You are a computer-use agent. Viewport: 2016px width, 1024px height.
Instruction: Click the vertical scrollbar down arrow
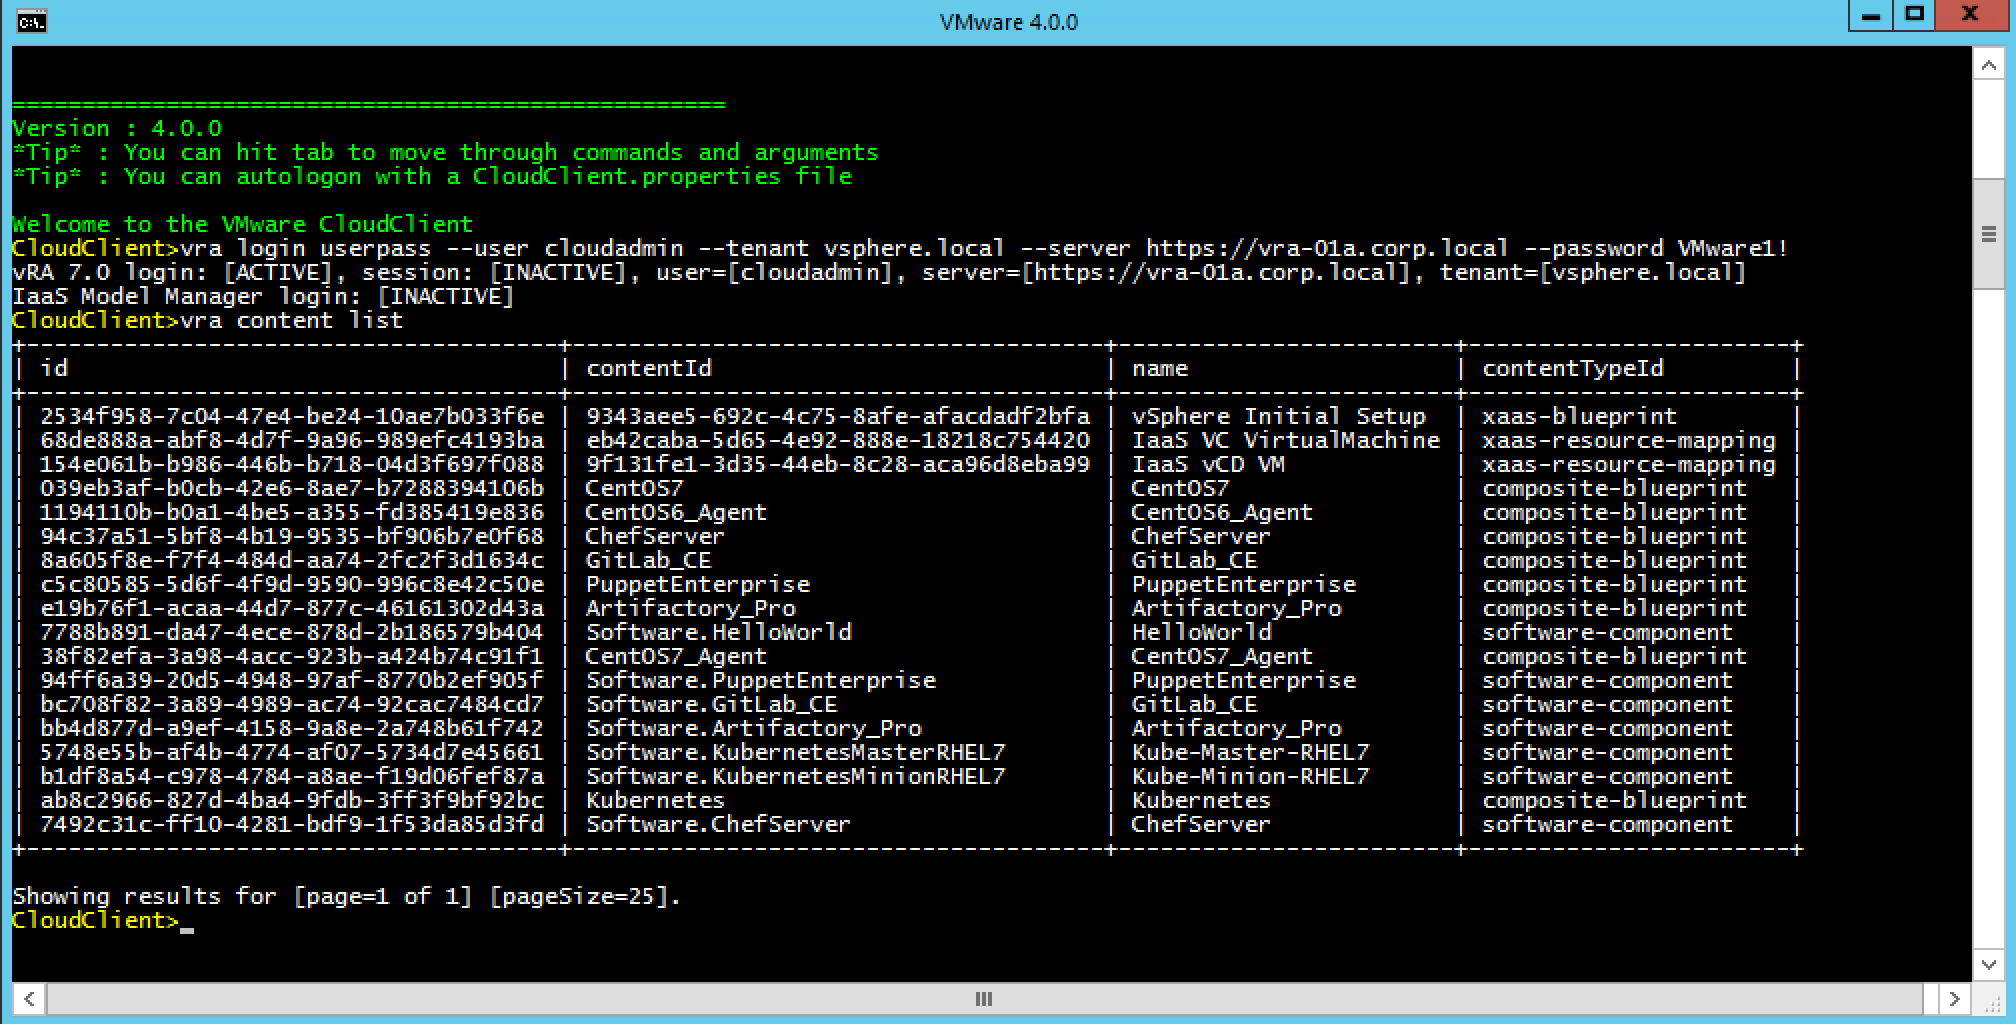pos(1988,965)
